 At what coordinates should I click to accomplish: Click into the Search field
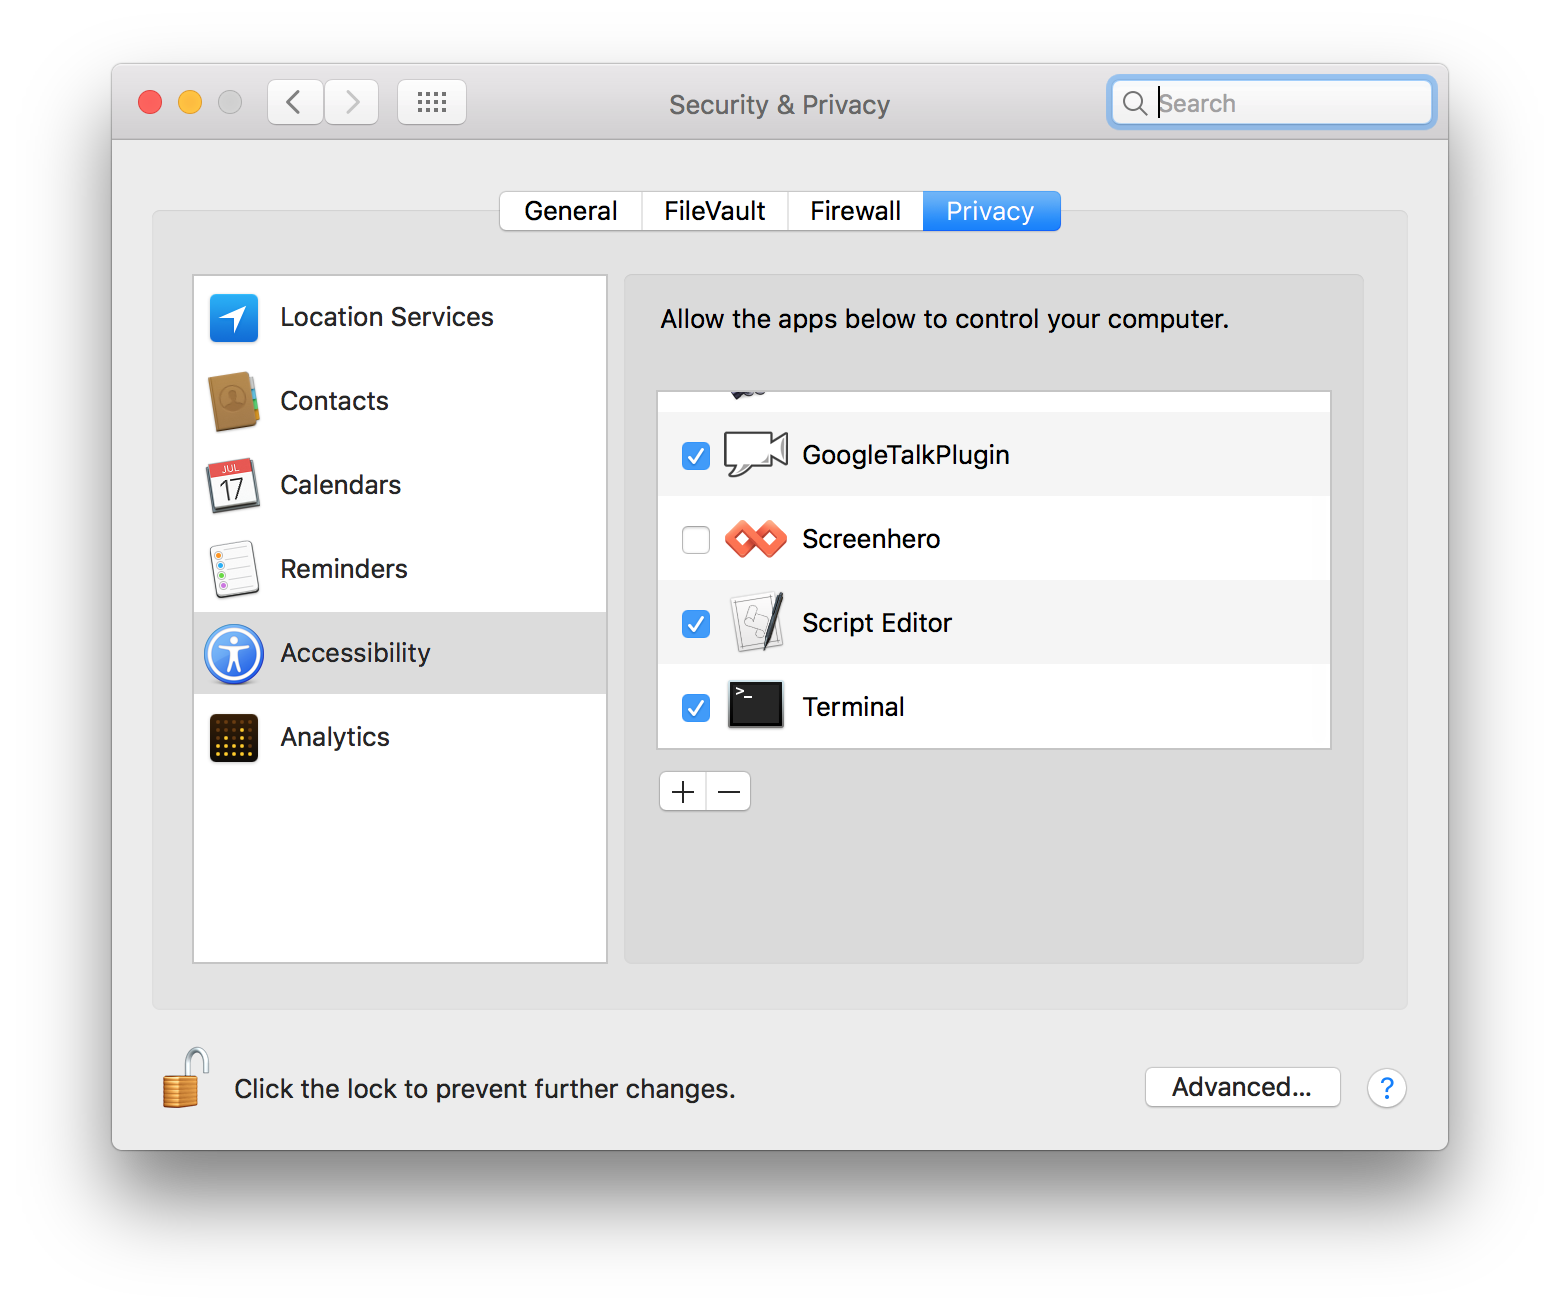pyautogui.click(x=1272, y=102)
